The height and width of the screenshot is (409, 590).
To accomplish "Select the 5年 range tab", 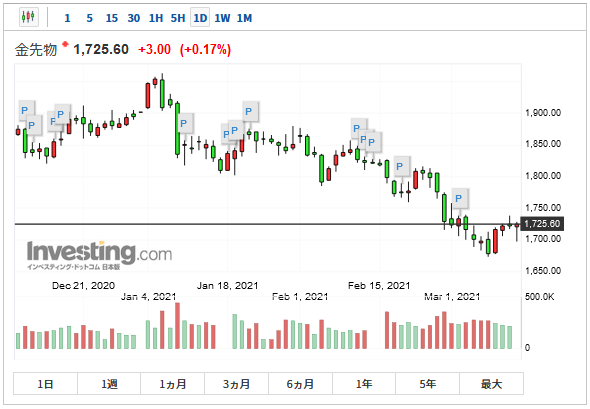I will point(427,384).
